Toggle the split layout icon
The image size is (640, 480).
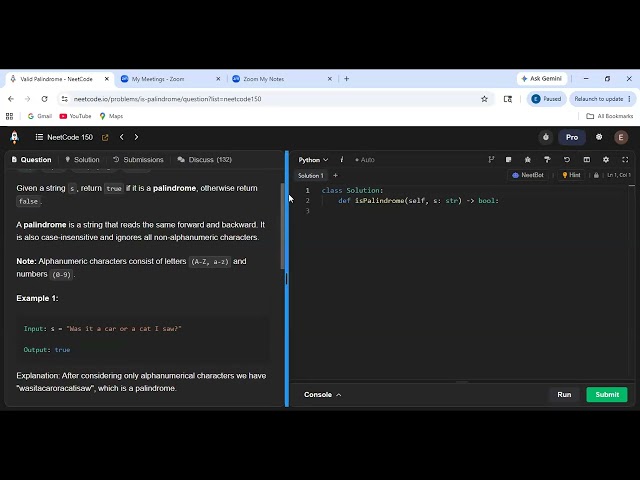587,160
